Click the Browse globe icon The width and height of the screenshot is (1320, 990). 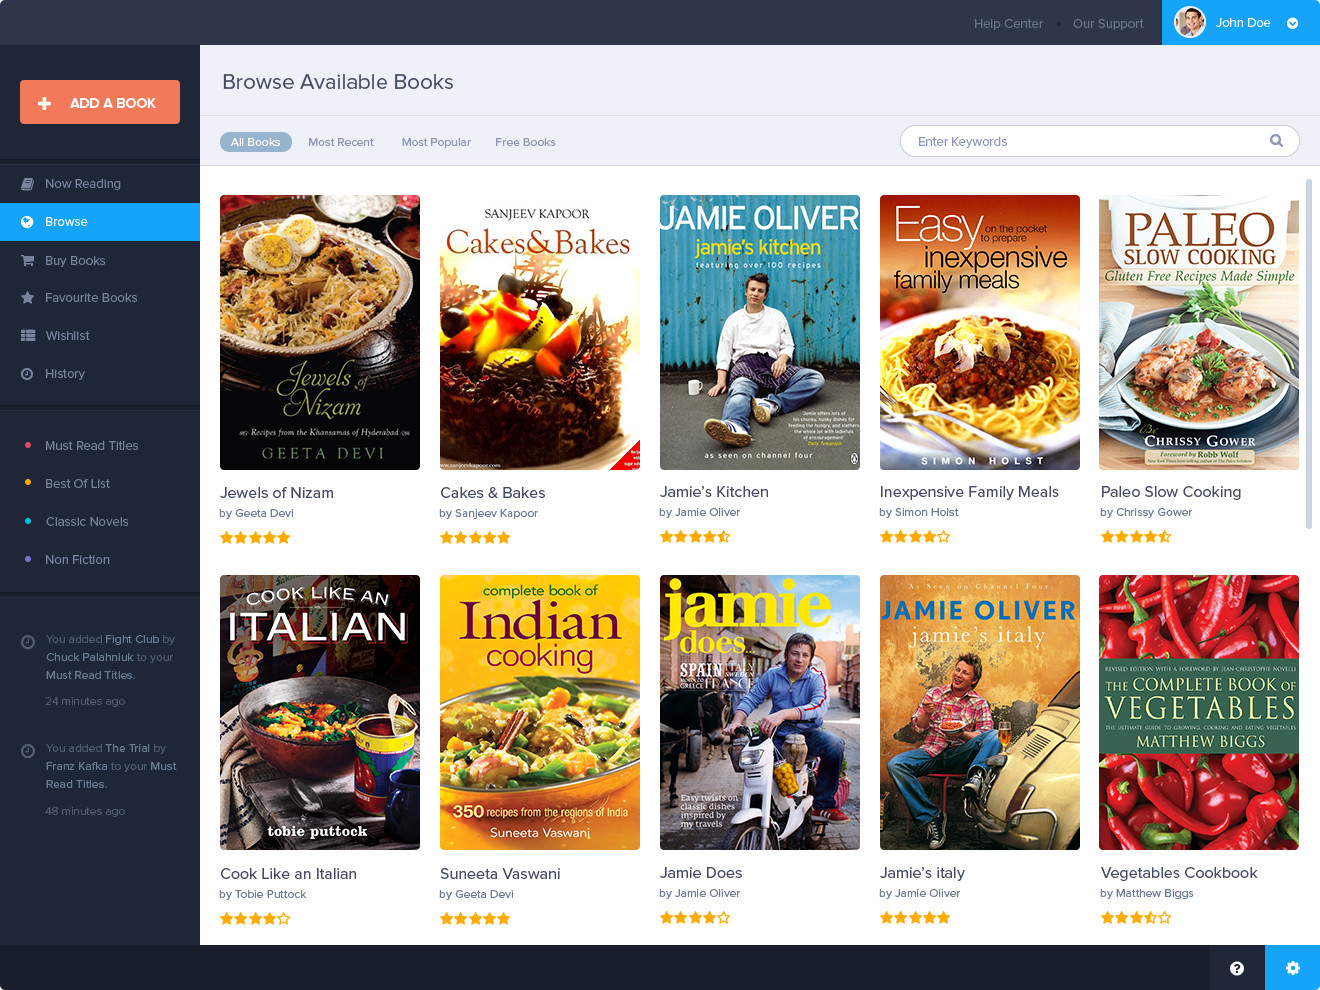point(27,222)
